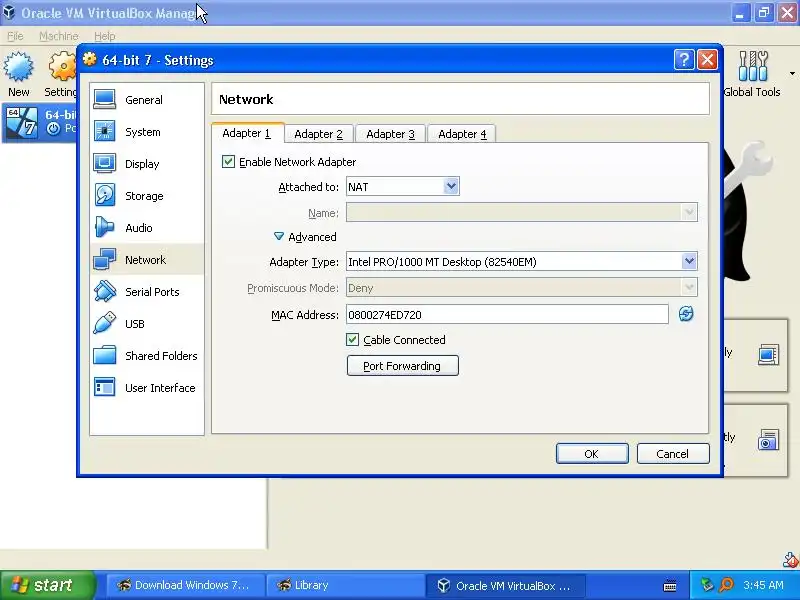Select the Network category in sidebar
Screen dimensions: 800x600
coord(146,260)
